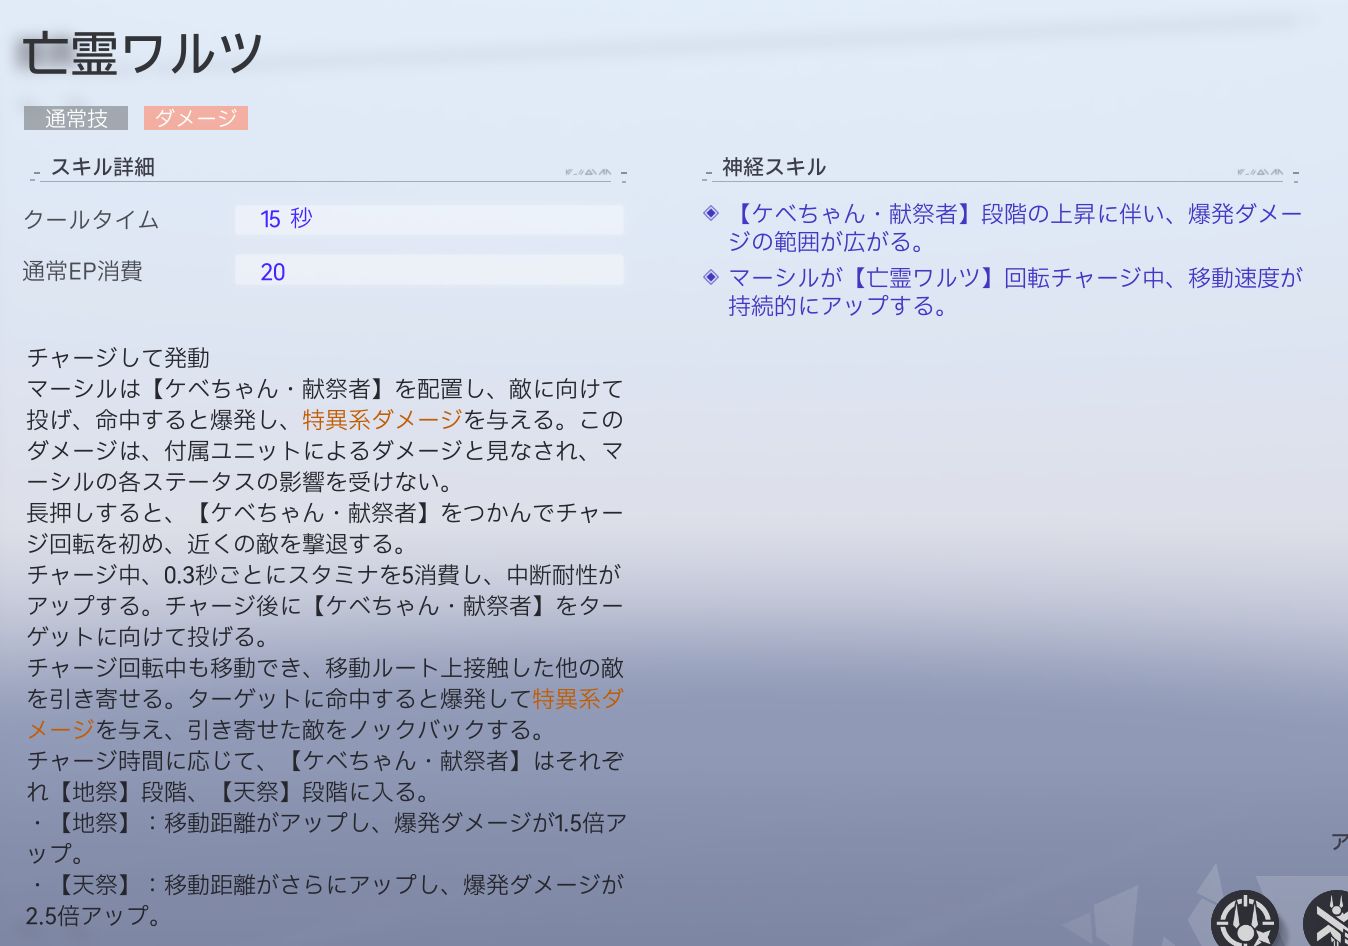Click the クールタイム label
Image resolution: width=1348 pixels, height=946 pixels.
click(91, 220)
